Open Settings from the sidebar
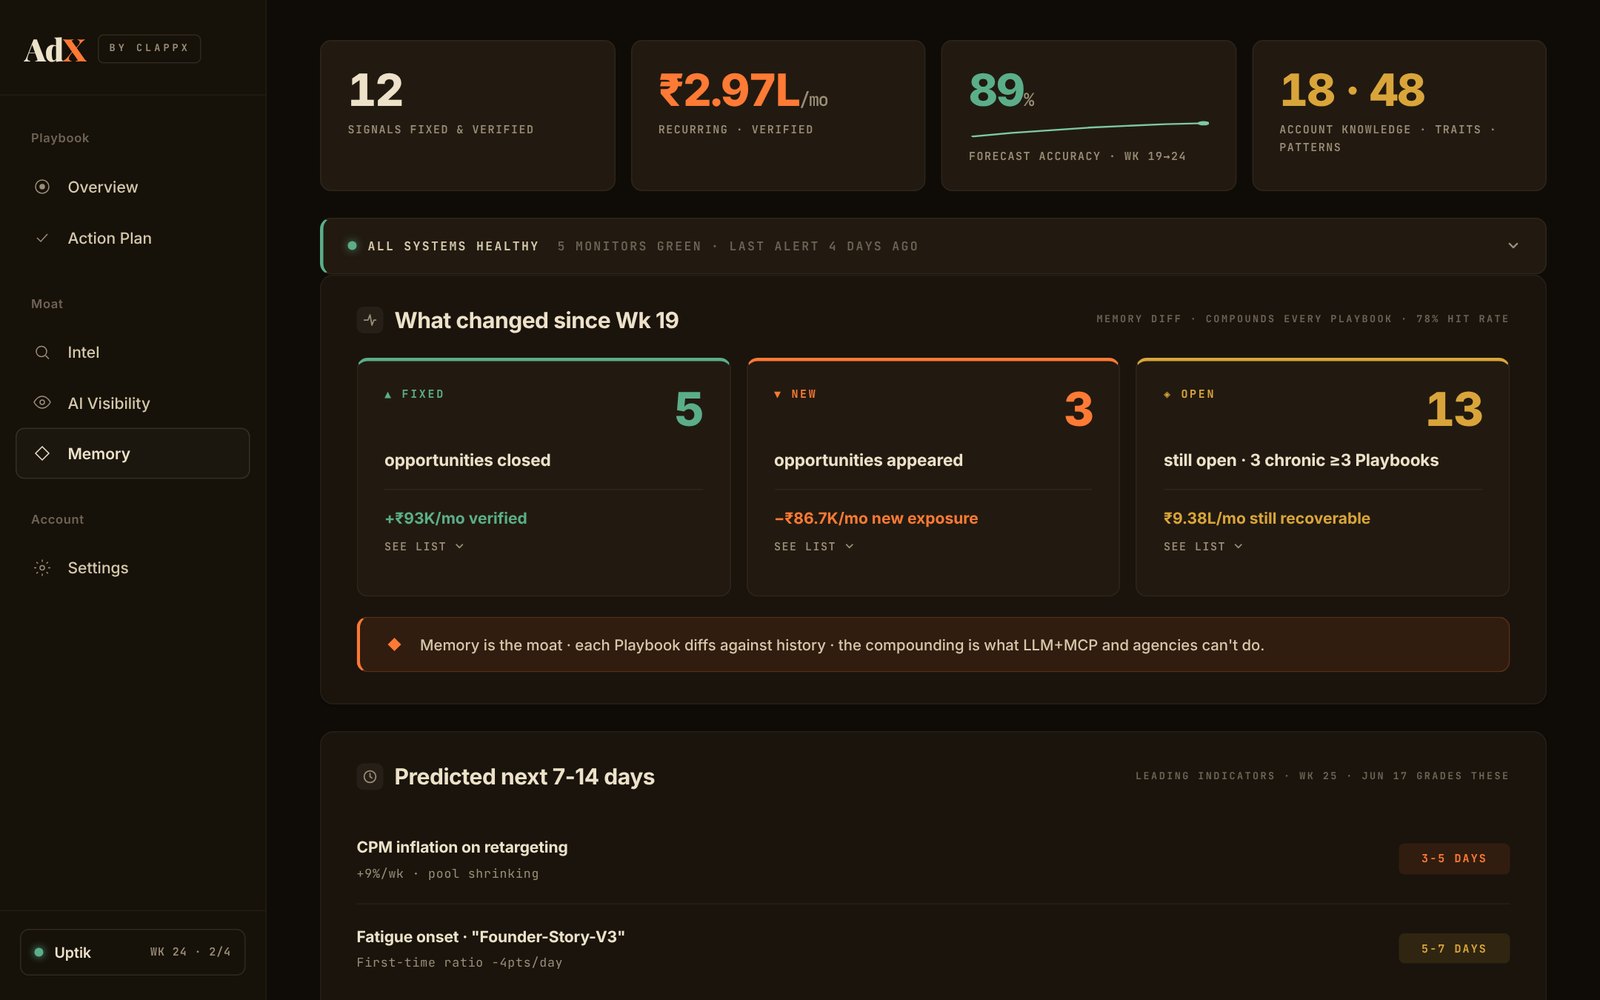Image resolution: width=1600 pixels, height=1000 pixels. point(133,568)
